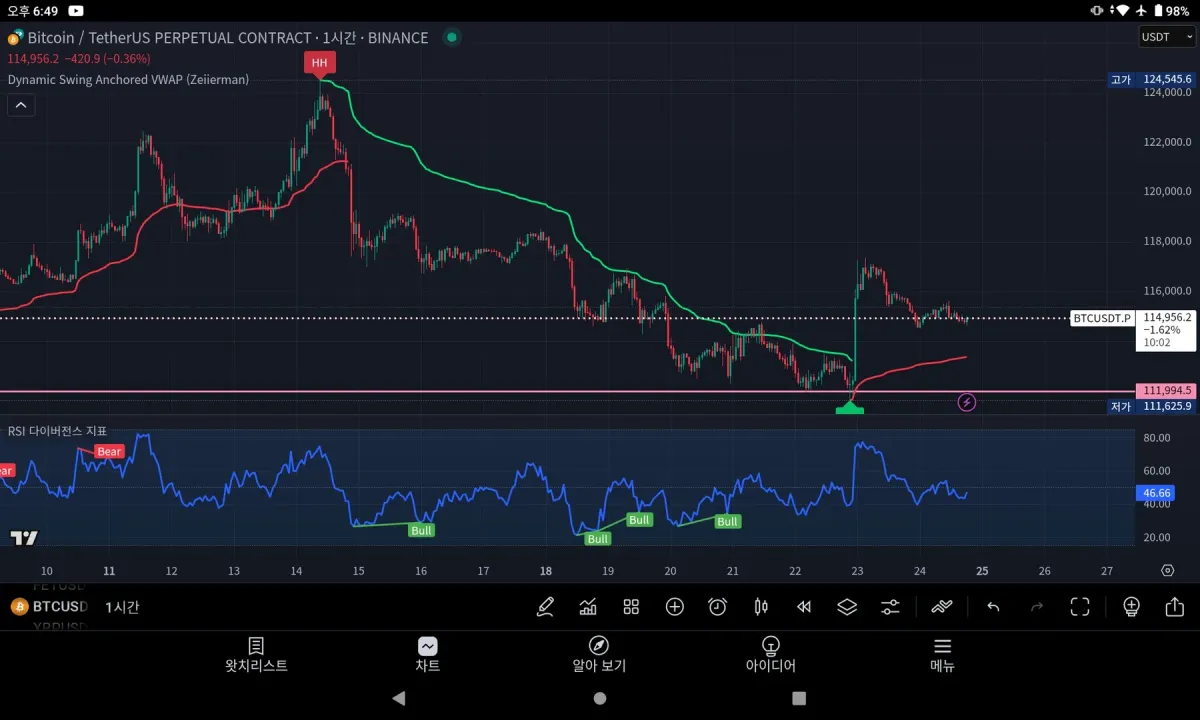Tap the 고가 124,545.6 high price label
This screenshot has width=1200, height=720.
point(1152,79)
